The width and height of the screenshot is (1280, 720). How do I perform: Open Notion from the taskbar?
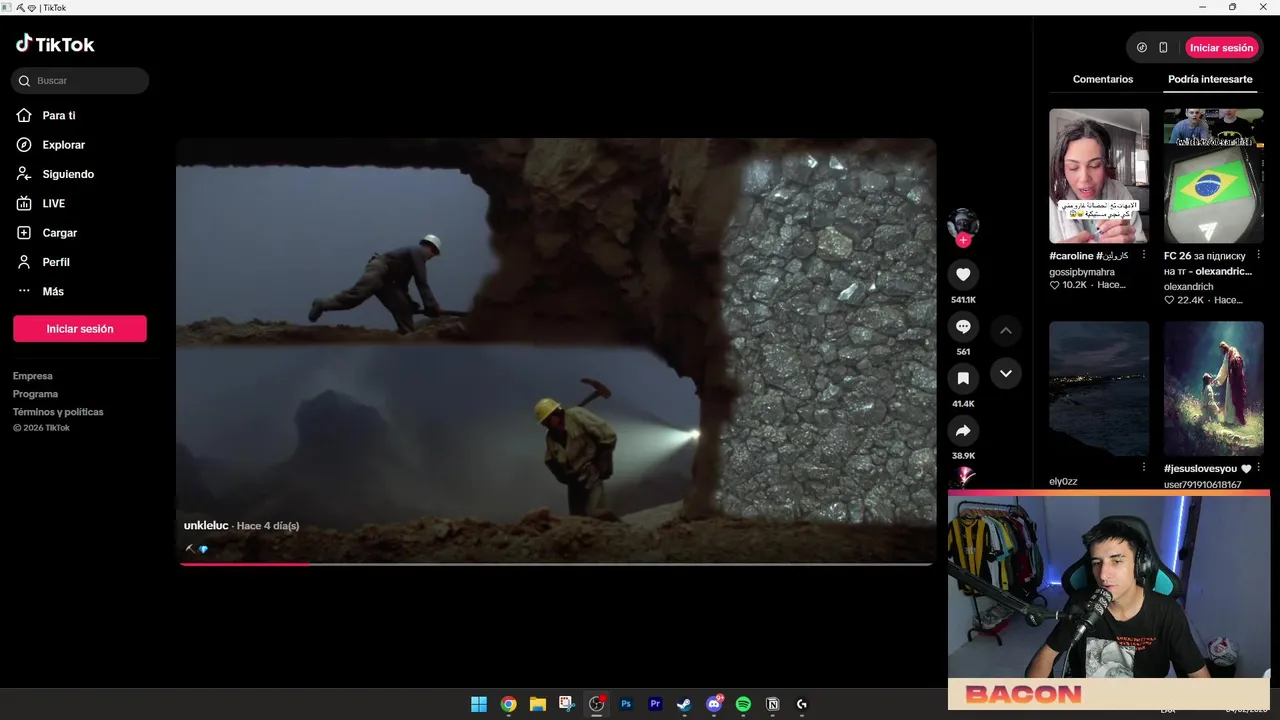[x=772, y=704]
